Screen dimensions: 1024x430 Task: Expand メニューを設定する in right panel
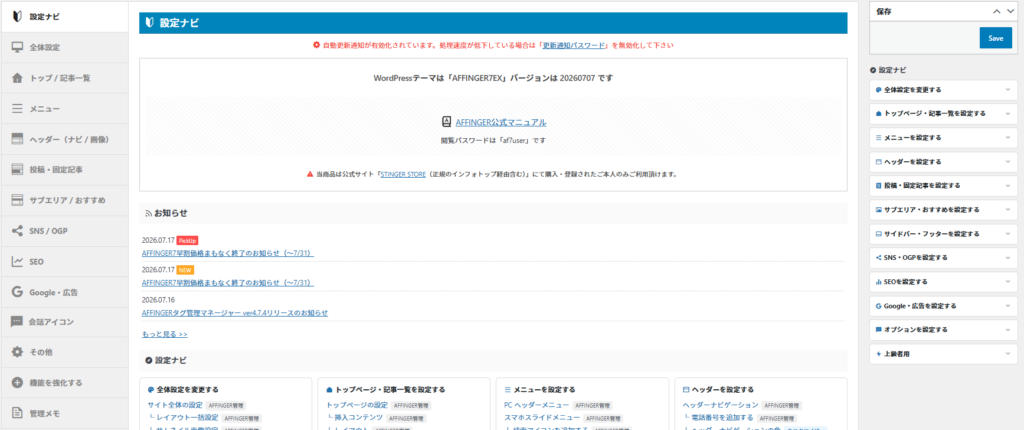click(943, 138)
